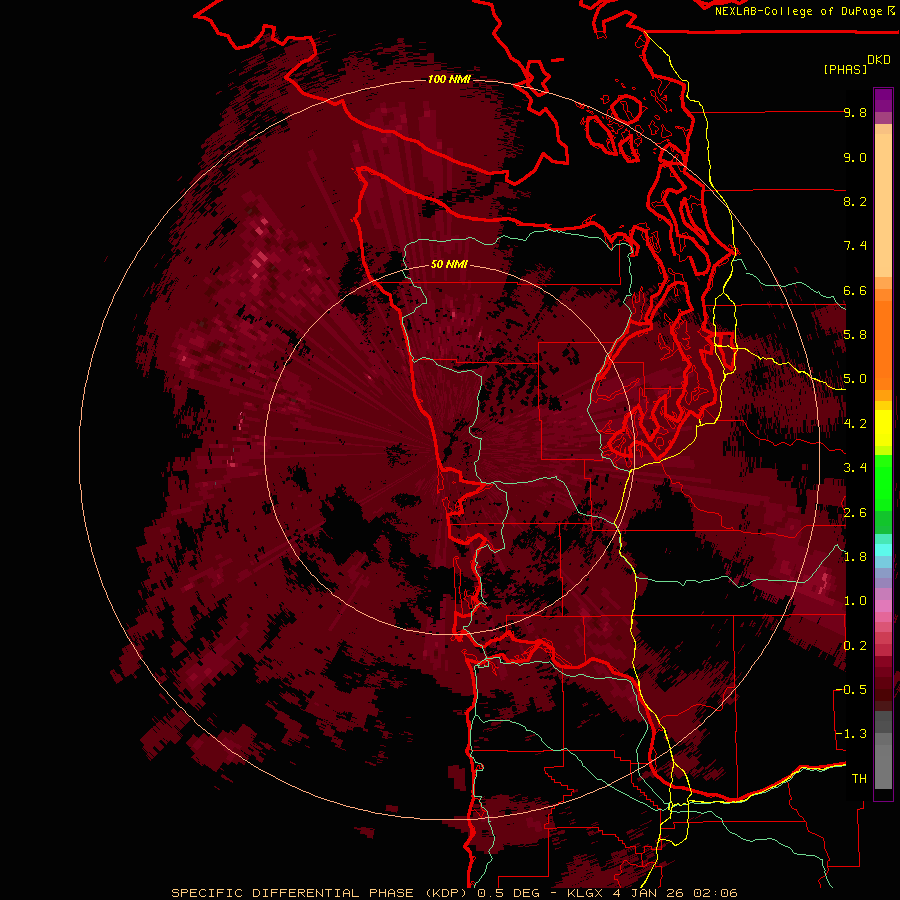Click the 7.4 value on the color scale

pos(855,246)
